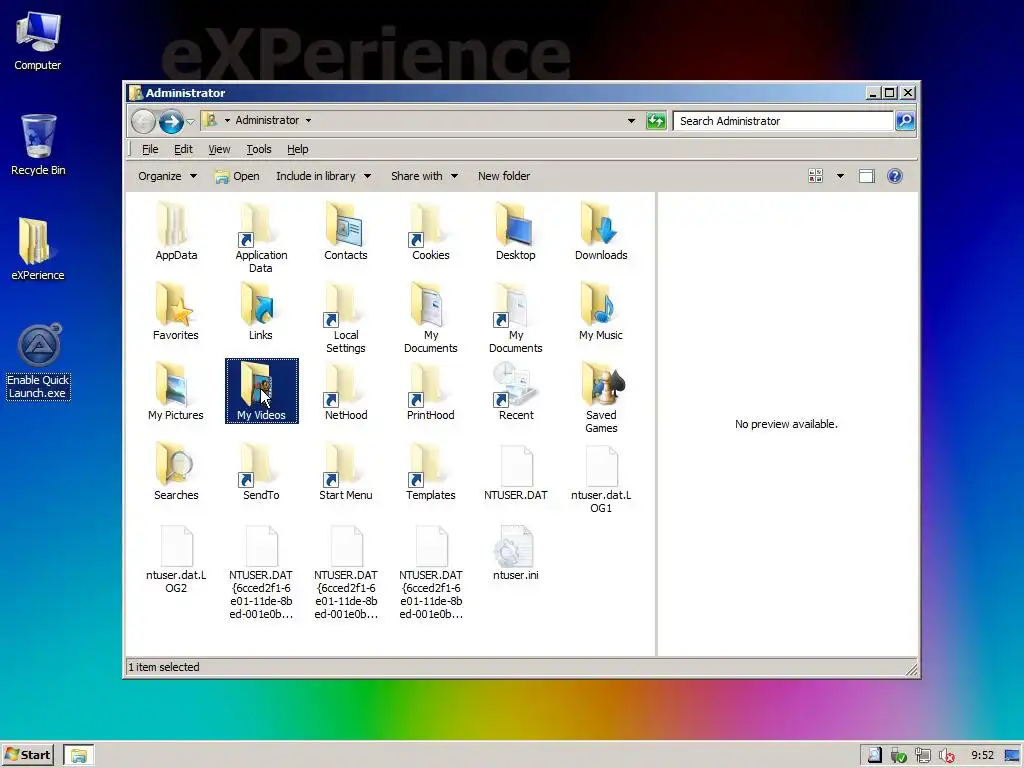Open the AppData folder
The width and height of the screenshot is (1024, 768).
176,231
